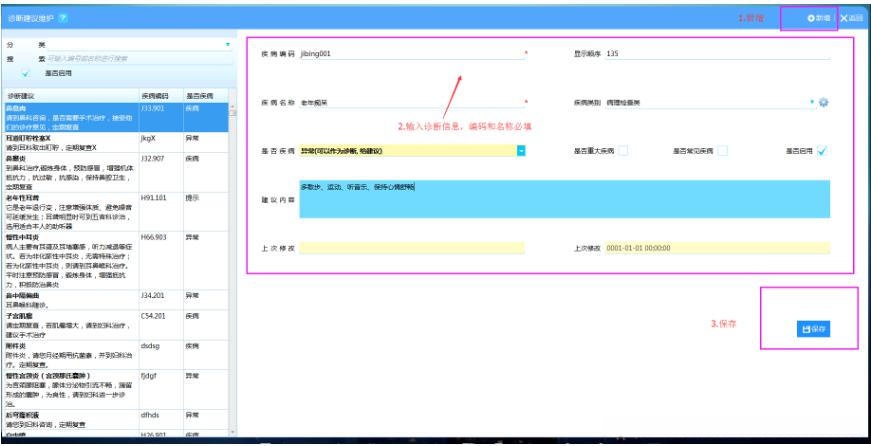Tick the 是否常见疾病 checkbox
The height and width of the screenshot is (446, 871).
click(722, 151)
